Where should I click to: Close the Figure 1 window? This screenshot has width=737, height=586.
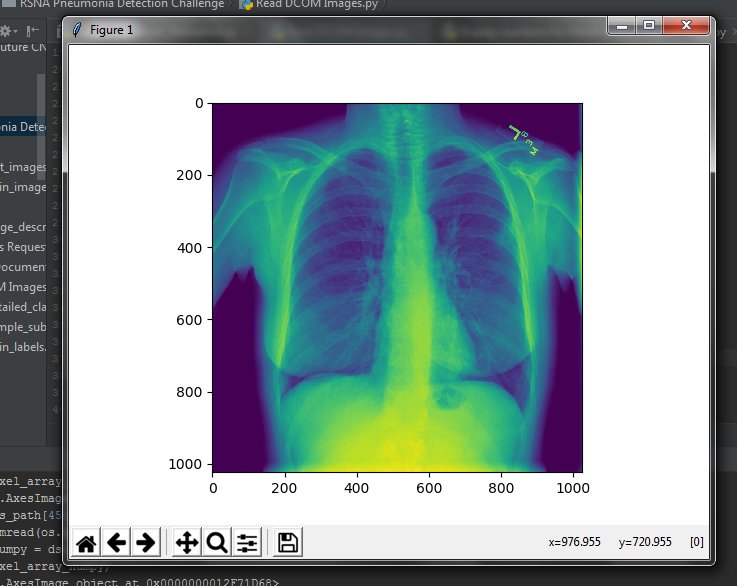point(686,25)
